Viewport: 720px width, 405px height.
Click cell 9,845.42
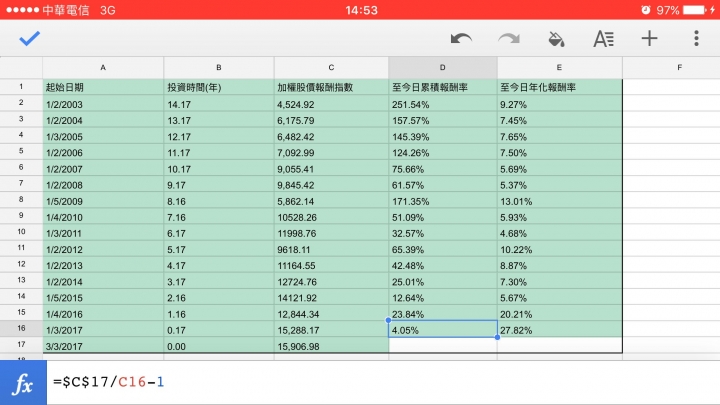(x=332, y=185)
